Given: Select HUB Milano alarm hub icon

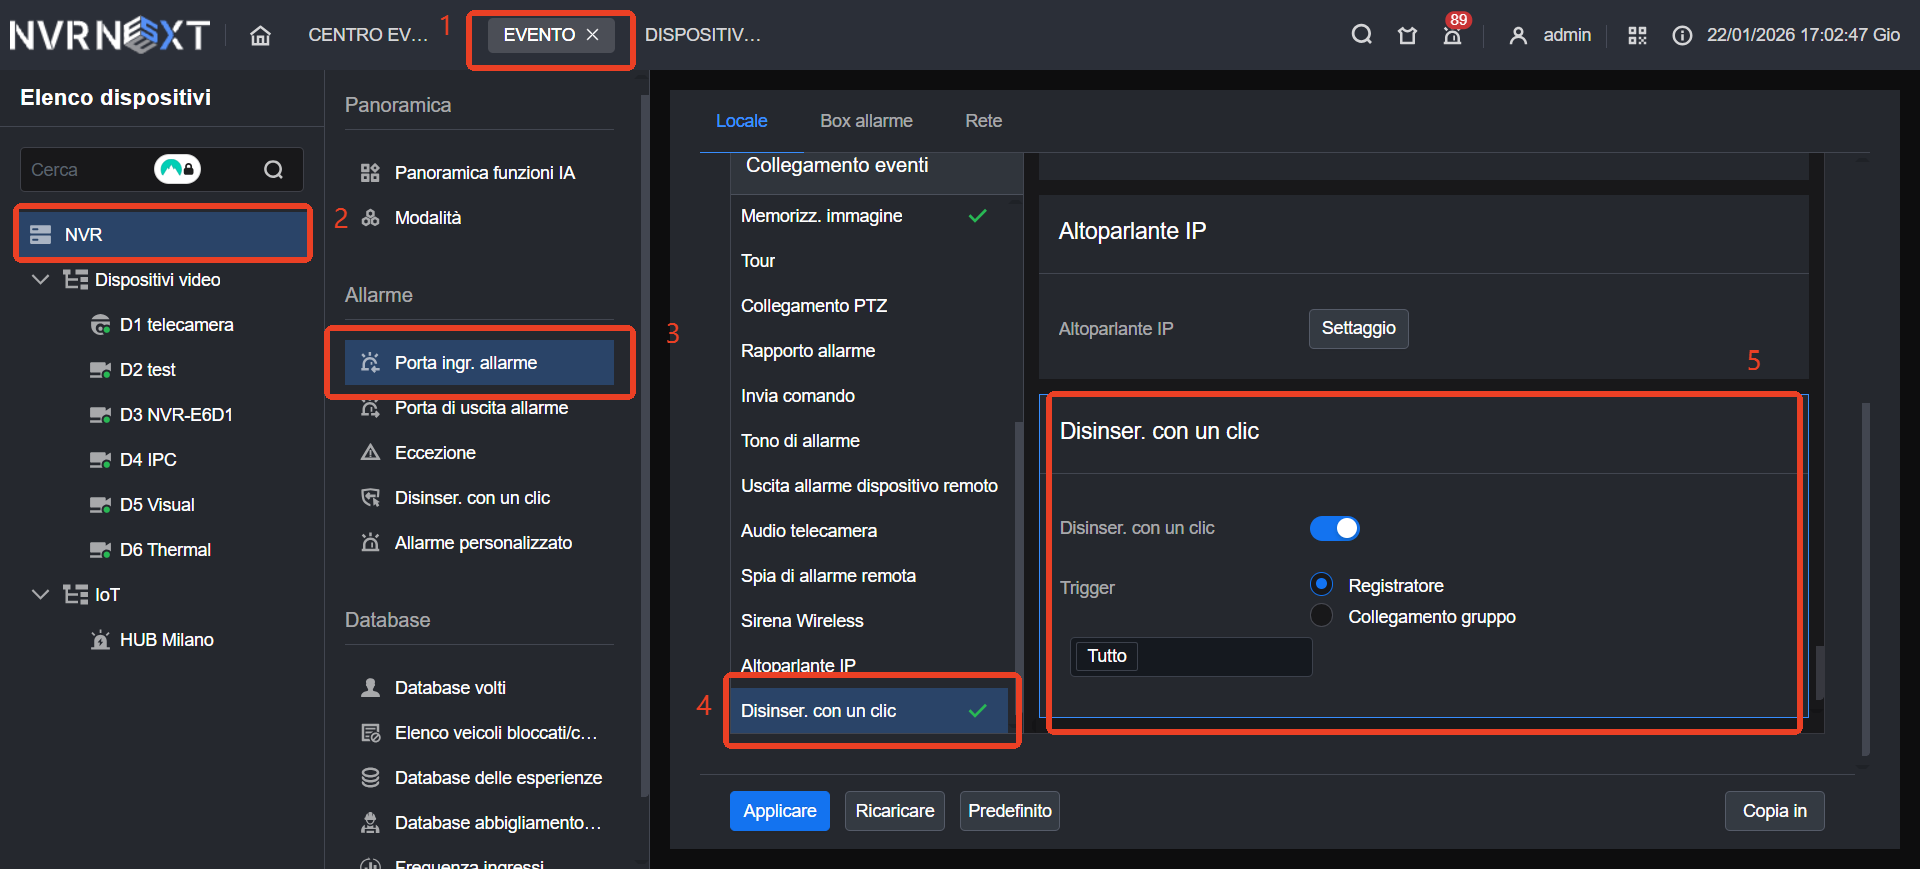Looking at the screenshot, I should pyautogui.click(x=100, y=640).
